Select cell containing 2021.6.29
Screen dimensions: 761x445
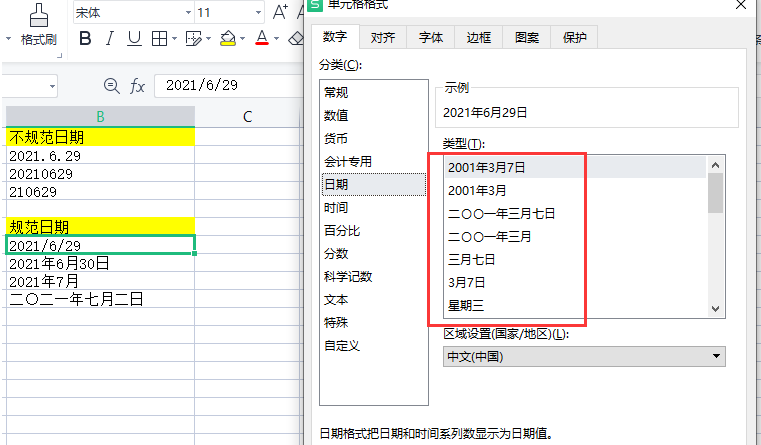pyautogui.click(x=100, y=155)
